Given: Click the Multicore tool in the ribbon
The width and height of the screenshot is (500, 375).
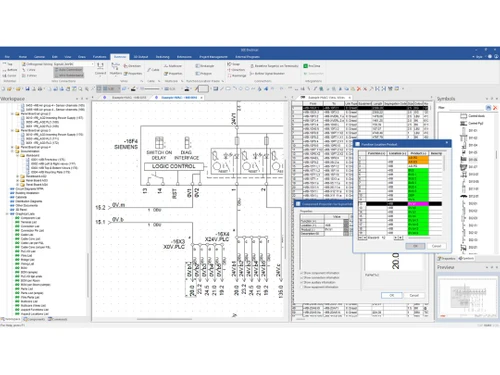Looking at the screenshot, I should [x=173, y=66].
